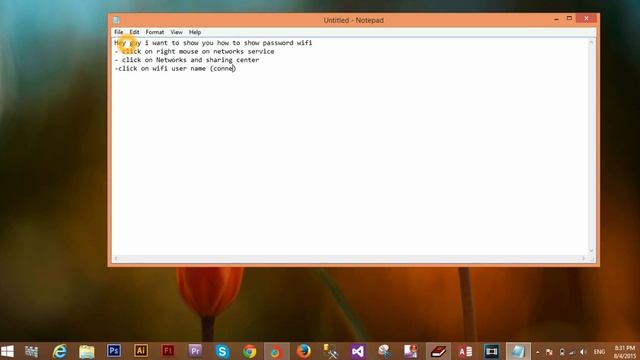Open Firefox from taskbar

click(303, 351)
